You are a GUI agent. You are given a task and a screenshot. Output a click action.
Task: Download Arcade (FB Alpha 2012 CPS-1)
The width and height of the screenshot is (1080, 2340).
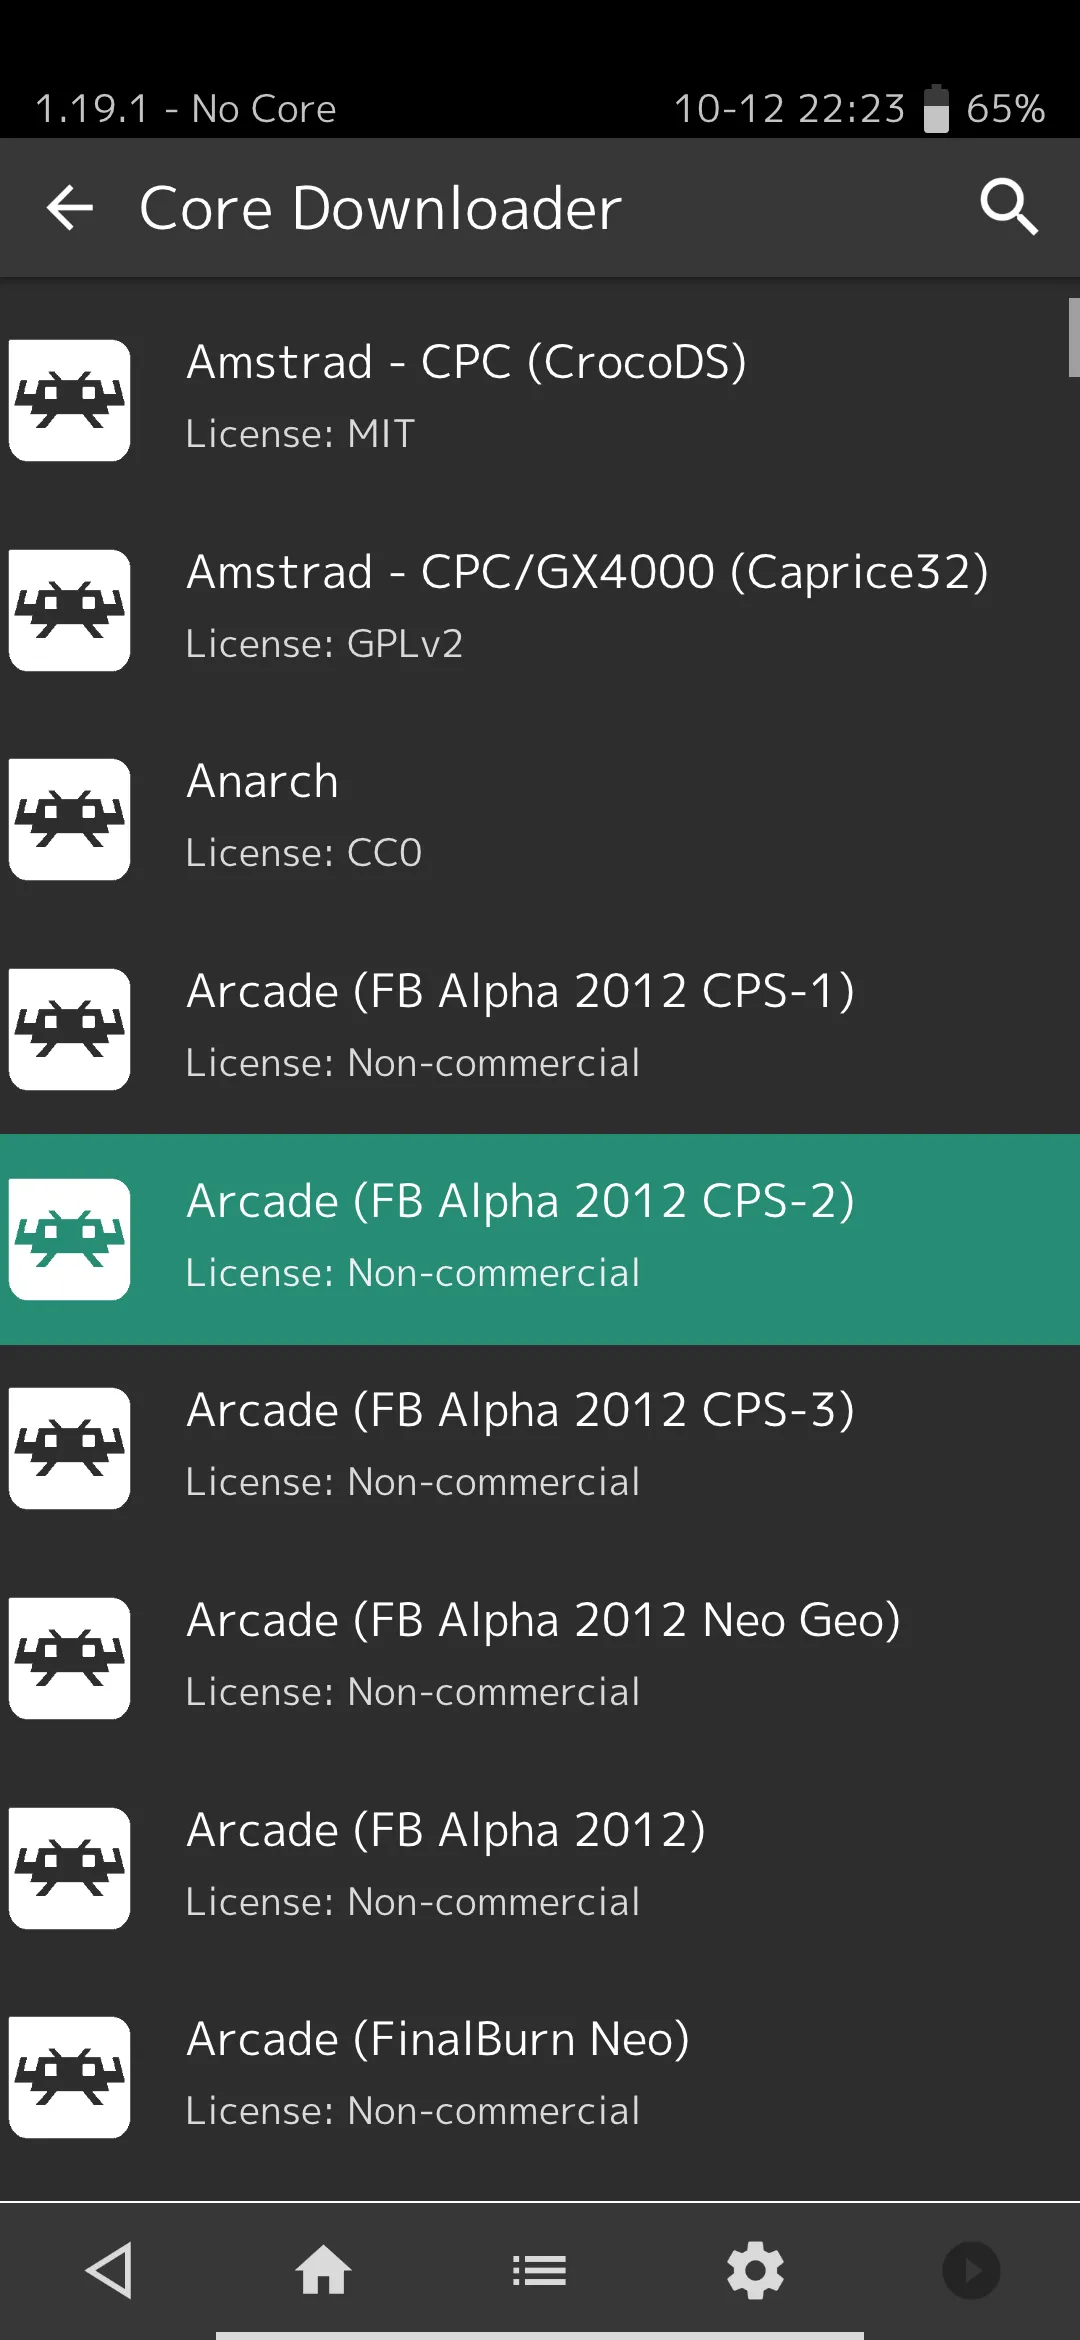point(540,1029)
